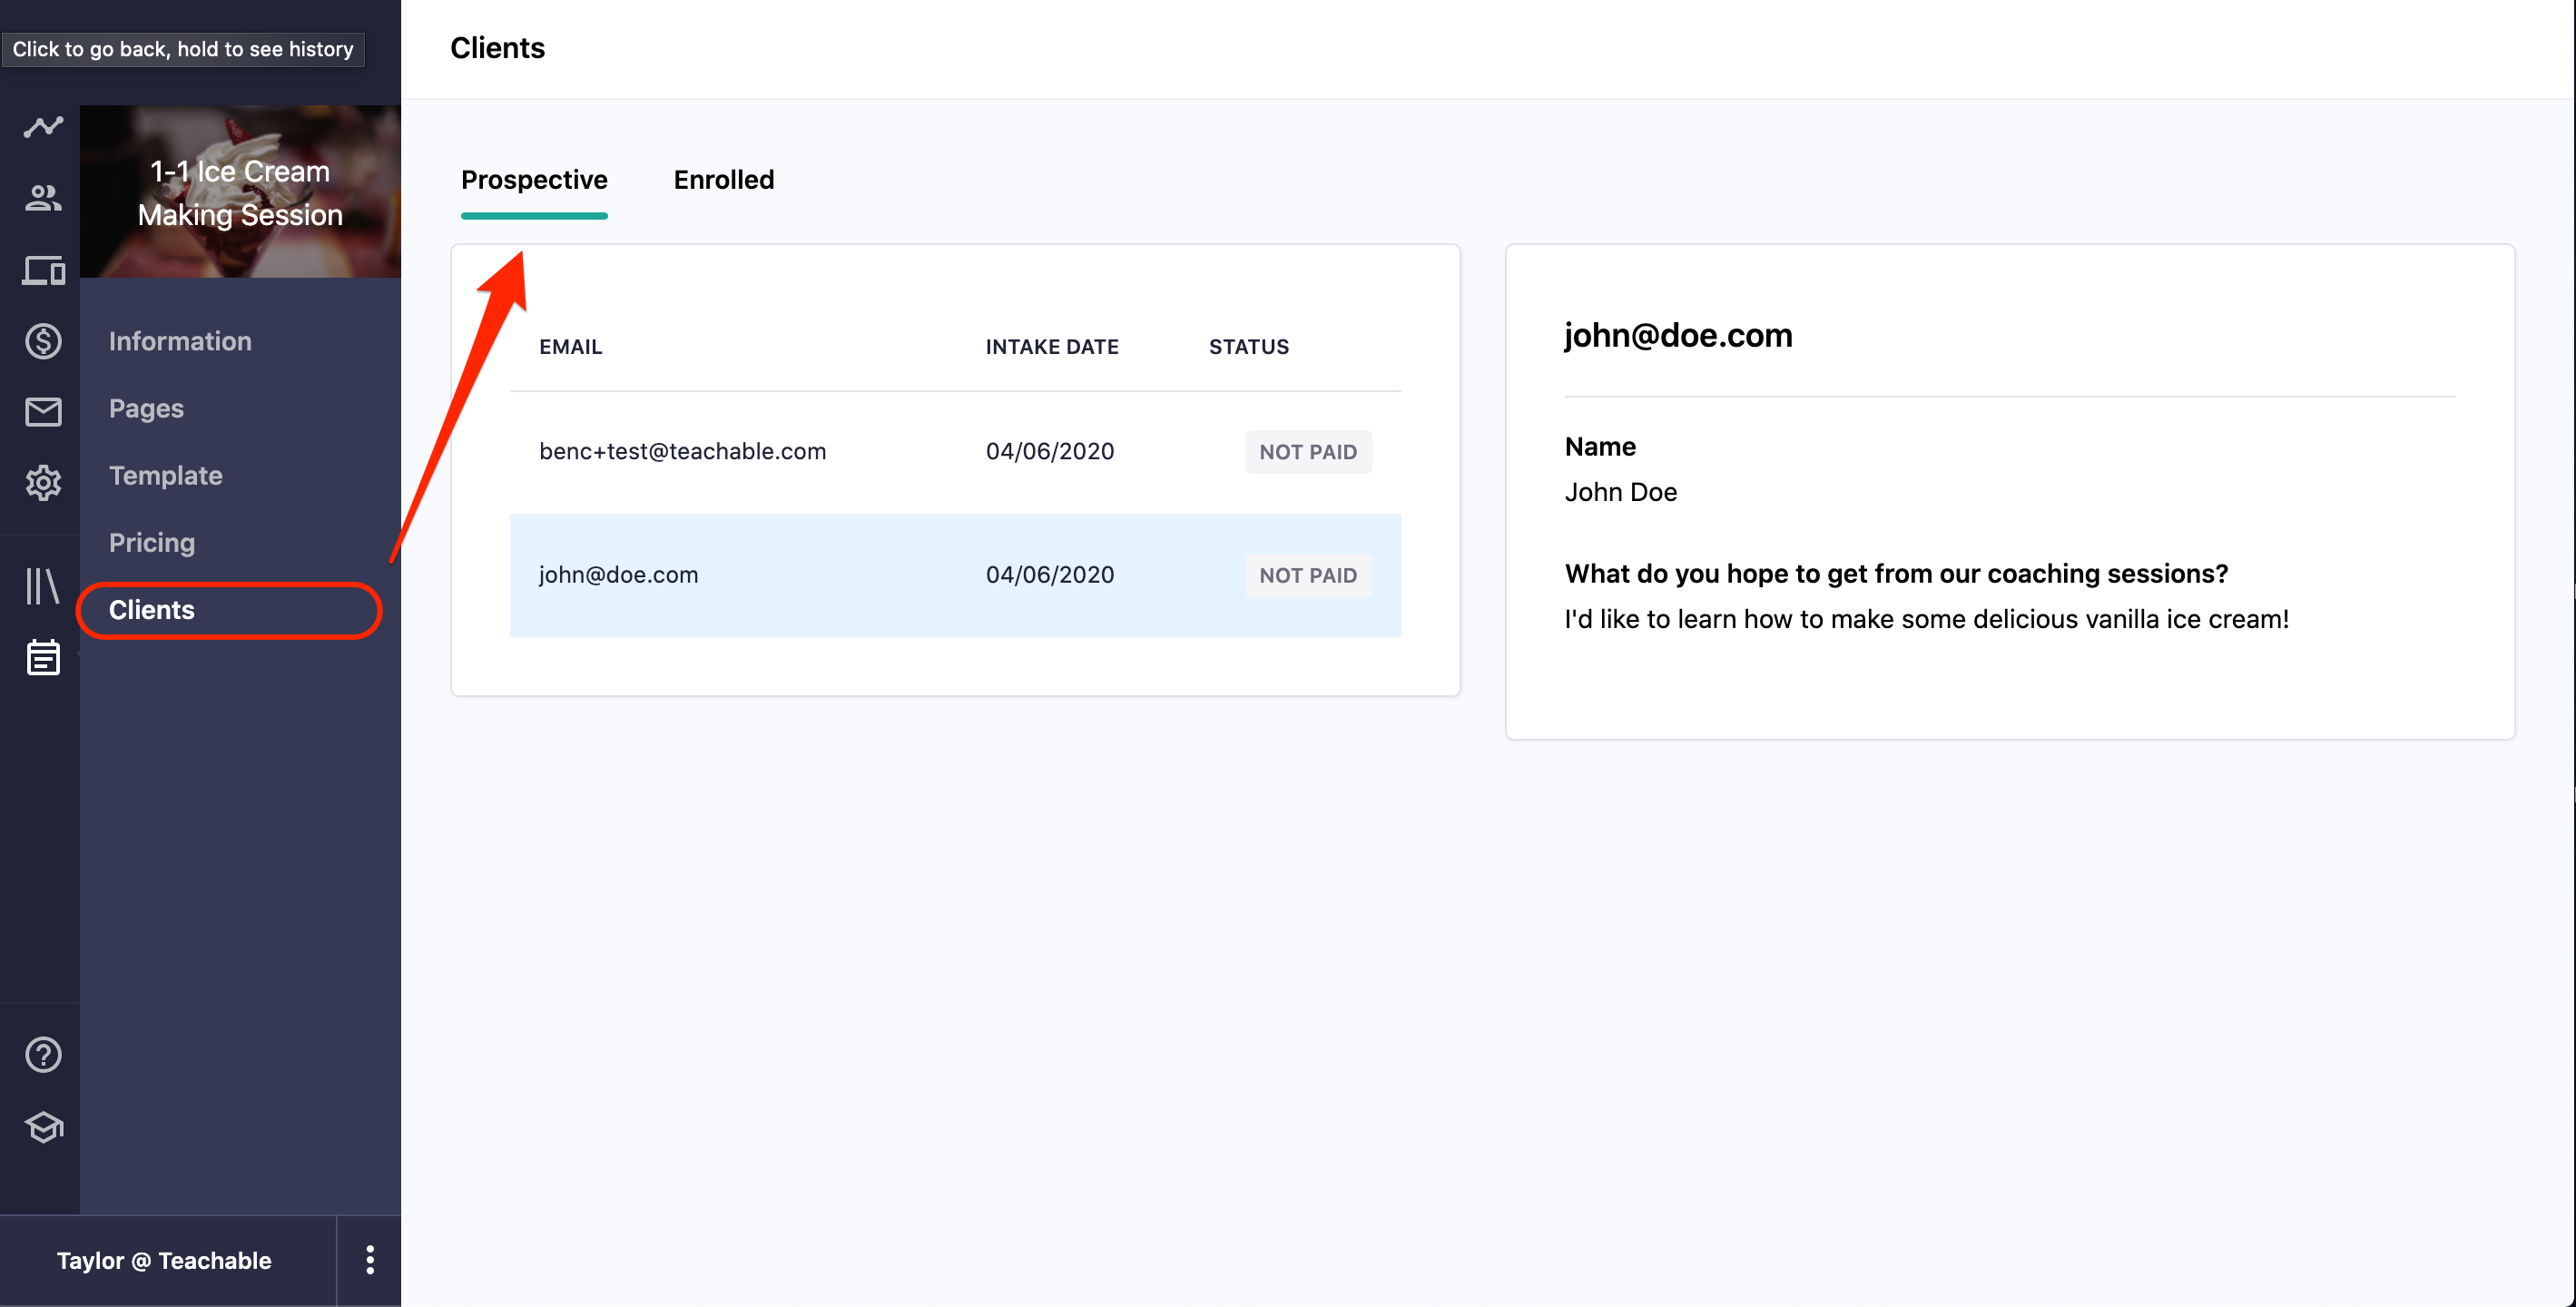Open the Site devices icon
The height and width of the screenshot is (1307, 2576).
(43, 270)
